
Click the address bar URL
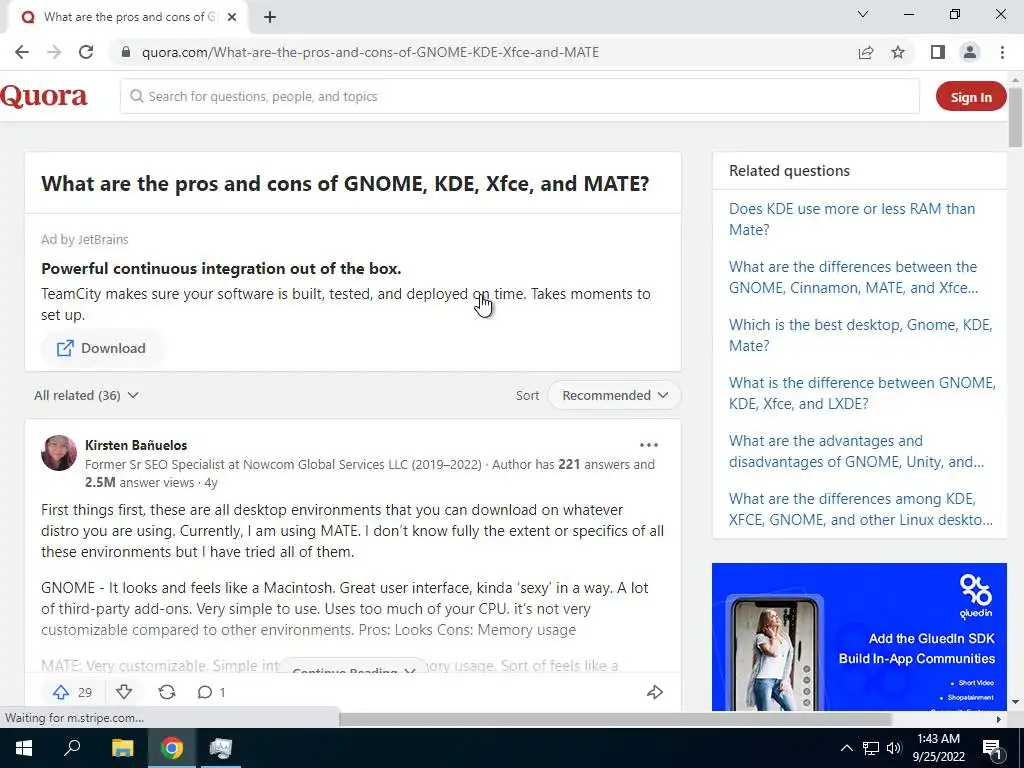point(370,52)
